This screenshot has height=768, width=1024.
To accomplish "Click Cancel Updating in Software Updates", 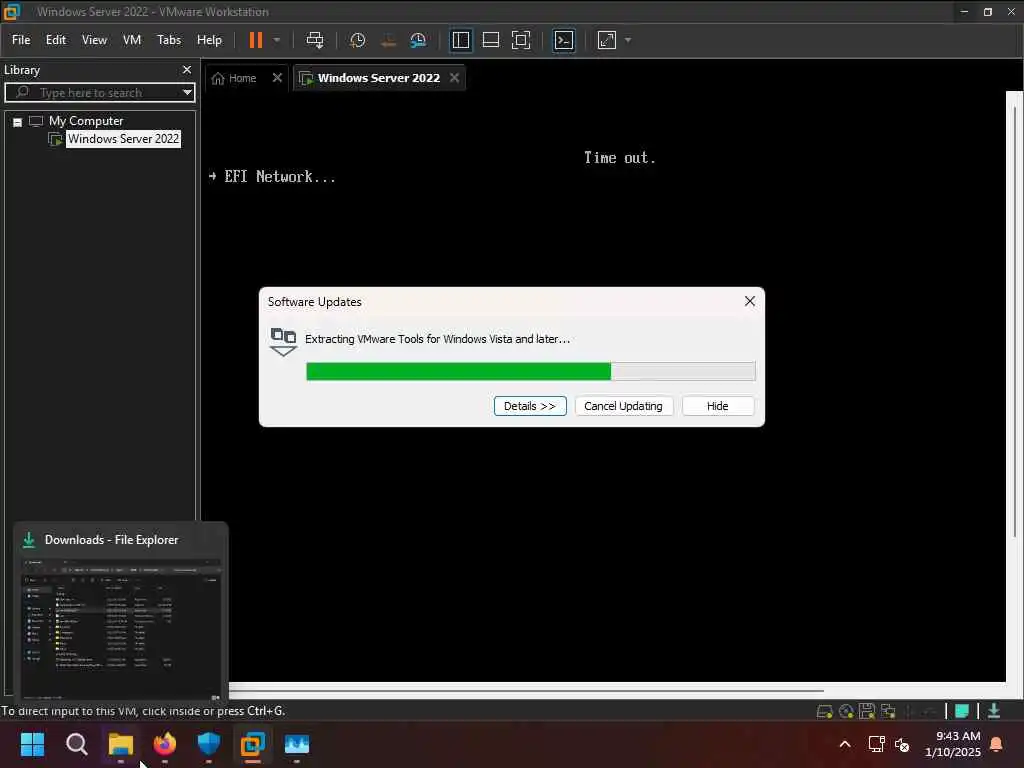I will (623, 406).
